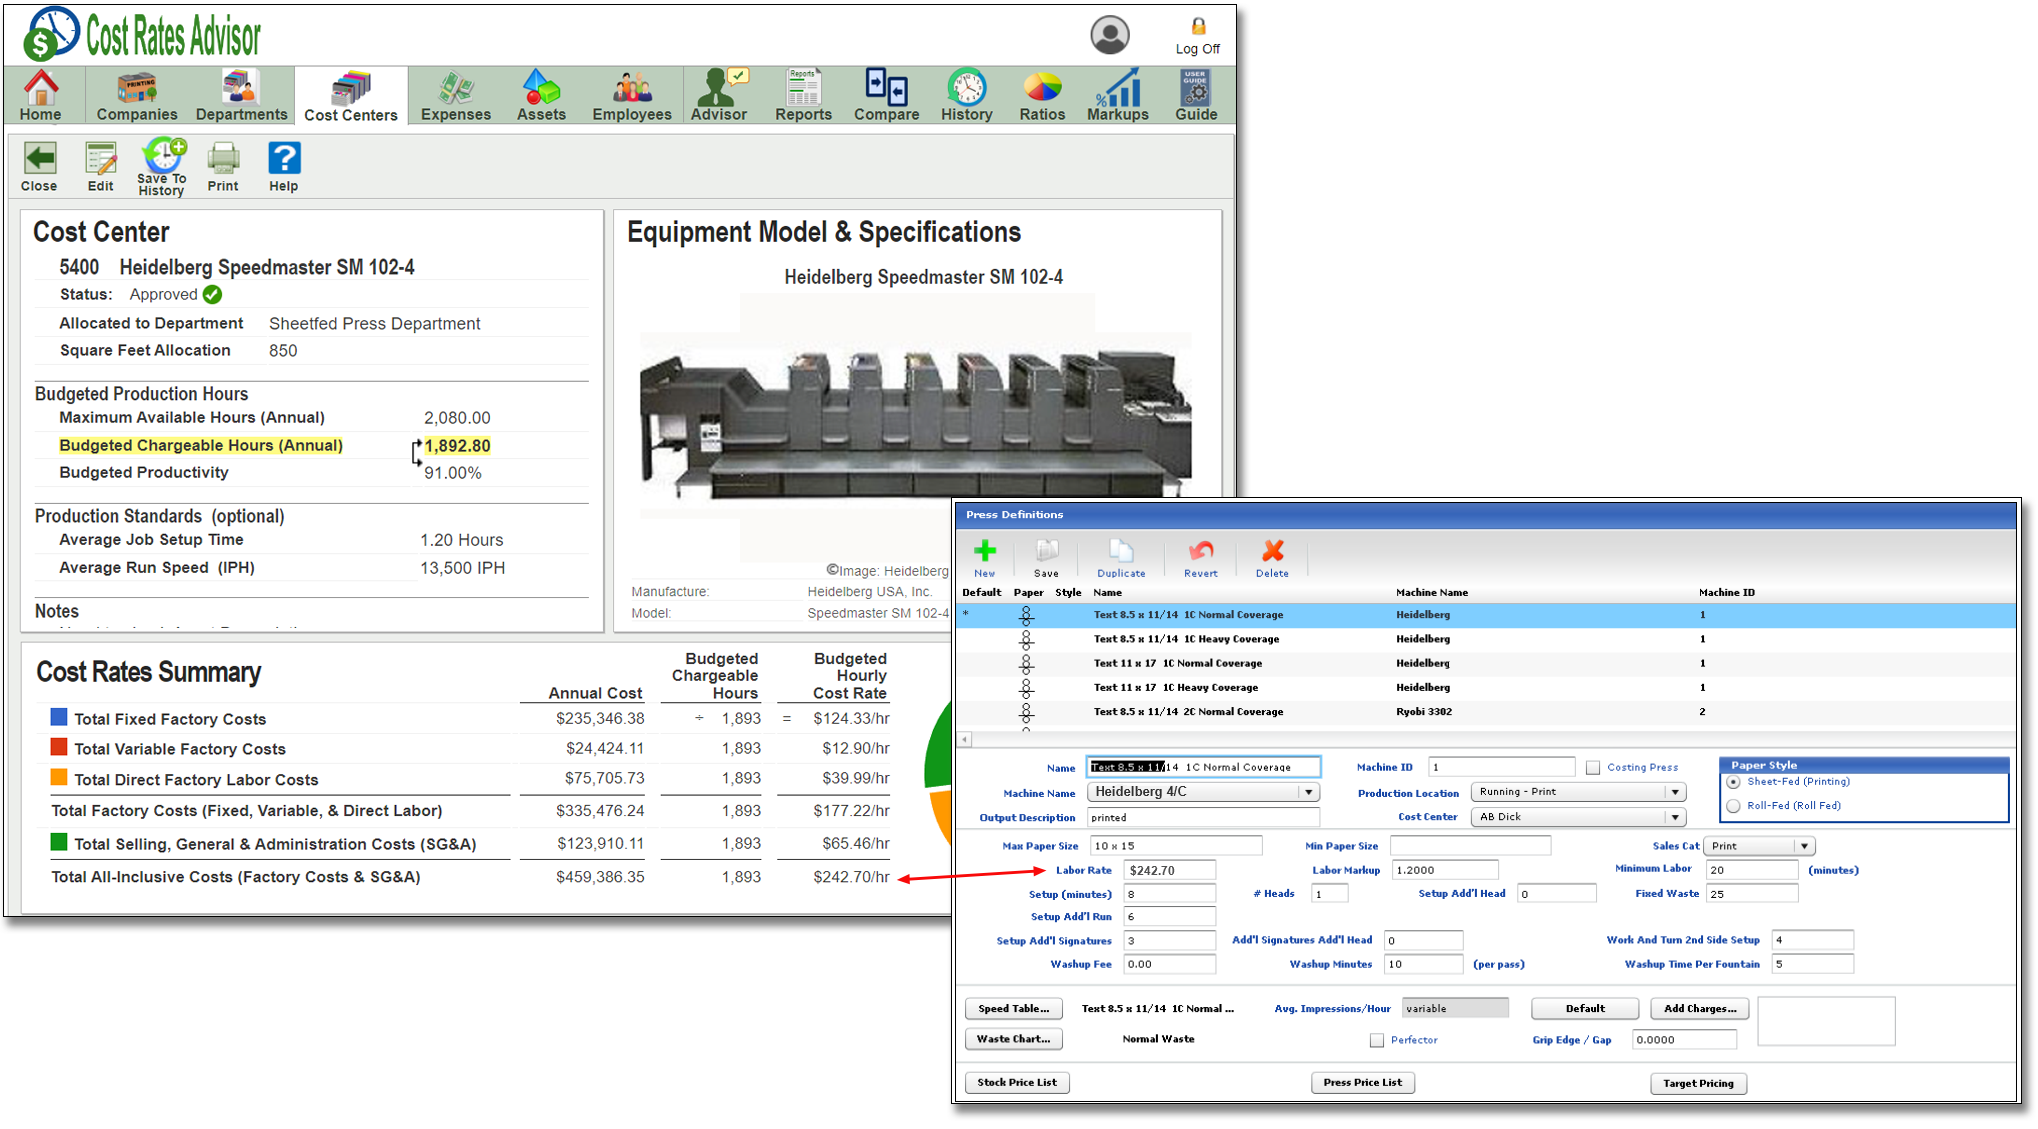Click the Minimum Labor input field
This screenshot has height=1129, width=2038.
(1752, 871)
